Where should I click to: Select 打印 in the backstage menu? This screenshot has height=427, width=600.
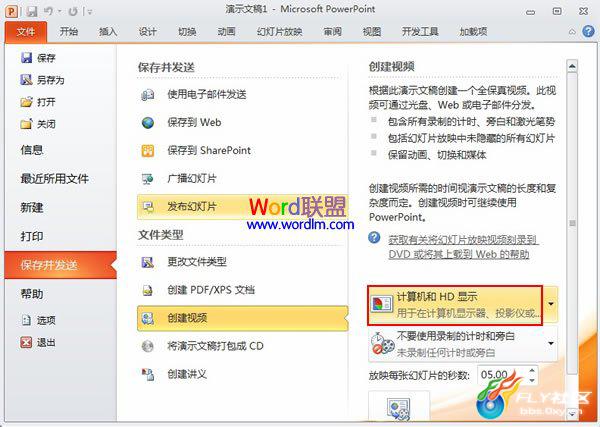32,236
